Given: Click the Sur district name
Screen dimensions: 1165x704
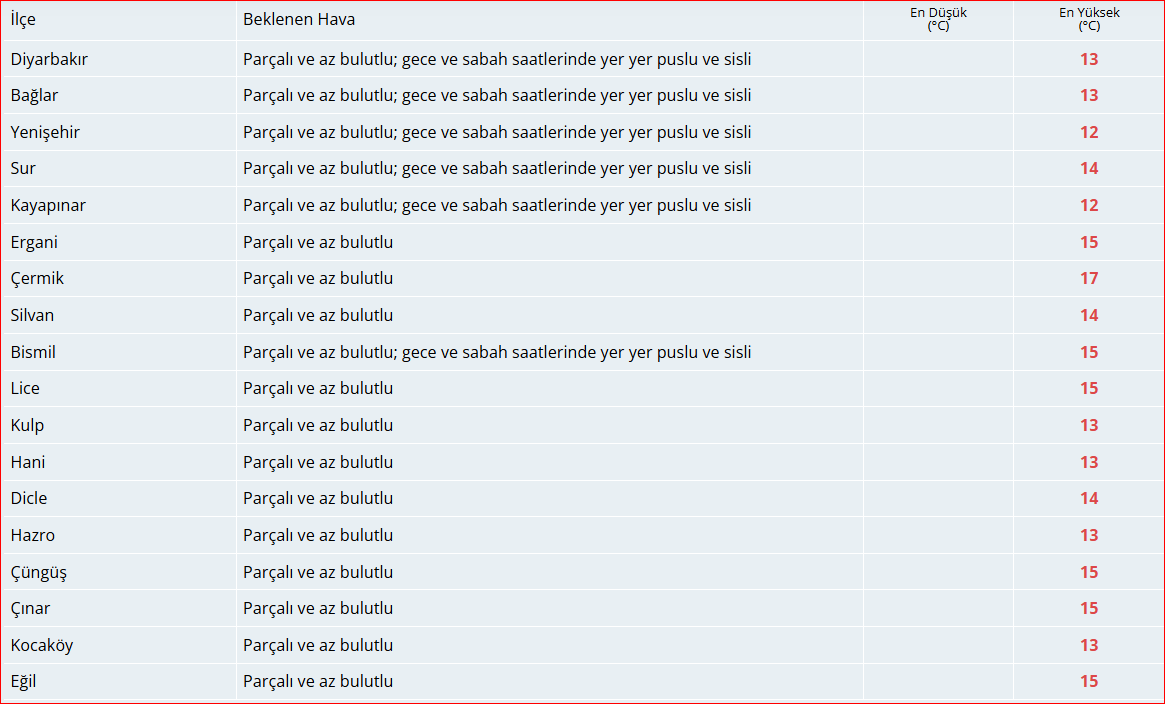Looking at the screenshot, I should pyautogui.click(x=23, y=169).
